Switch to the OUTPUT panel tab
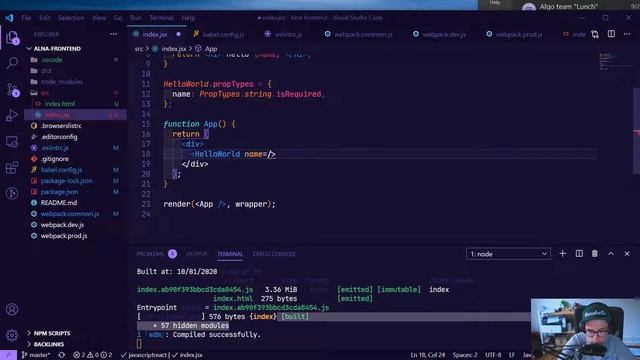Viewport: 640px width, 360px height. click(x=197, y=254)
